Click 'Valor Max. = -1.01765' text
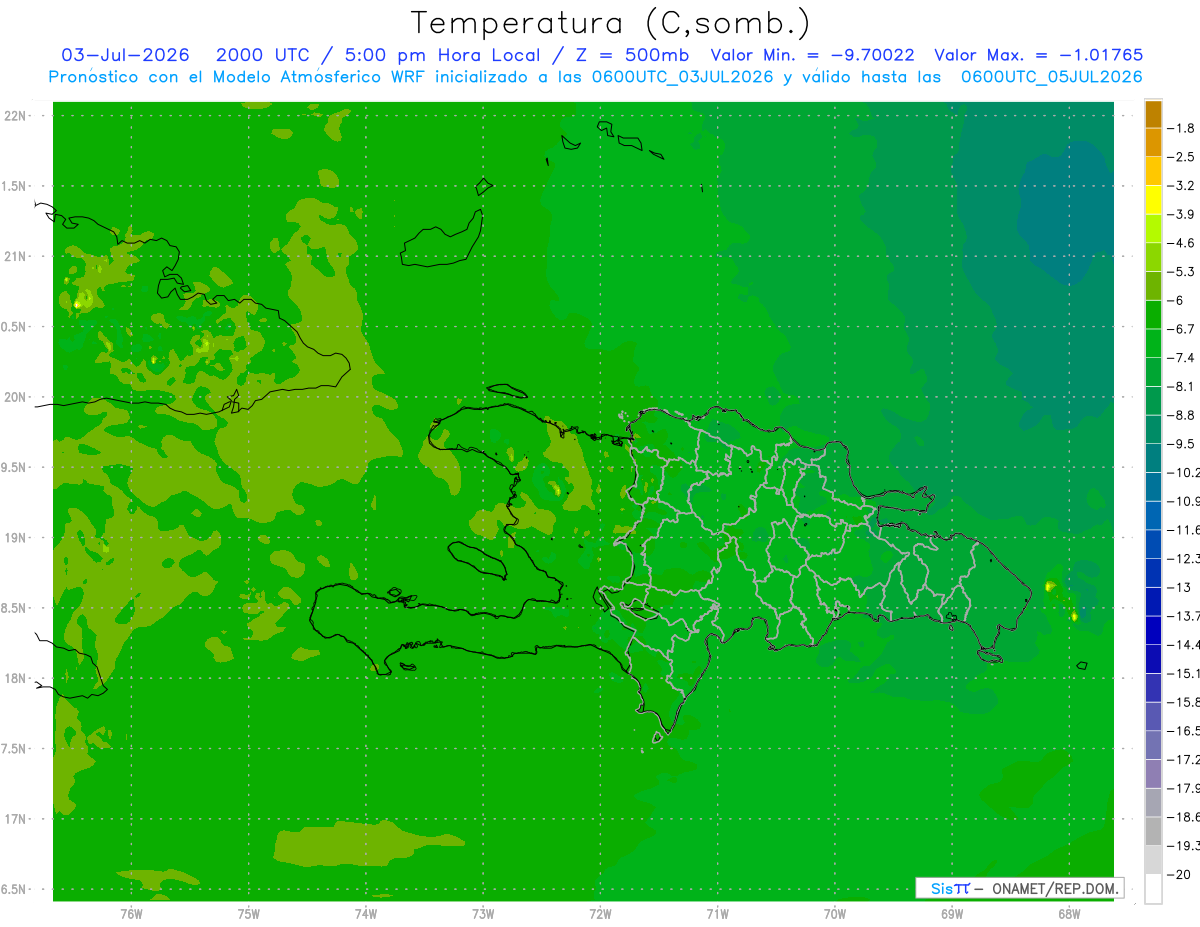 pos(1038,55)
